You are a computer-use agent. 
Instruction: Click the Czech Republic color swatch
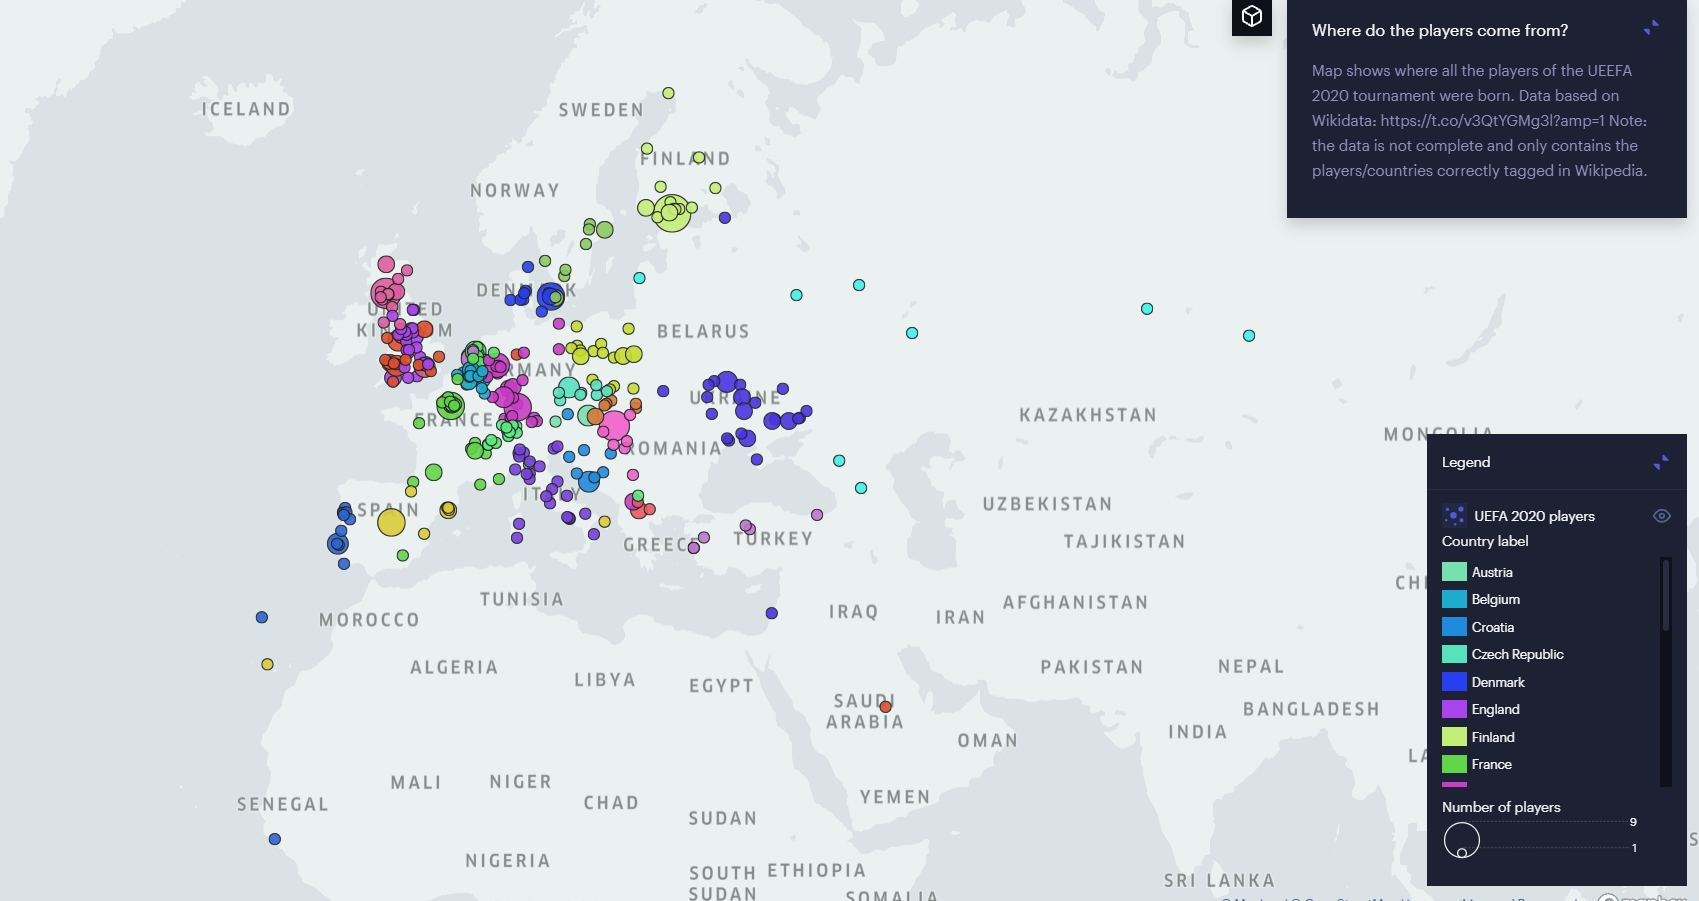[1454, 654]
